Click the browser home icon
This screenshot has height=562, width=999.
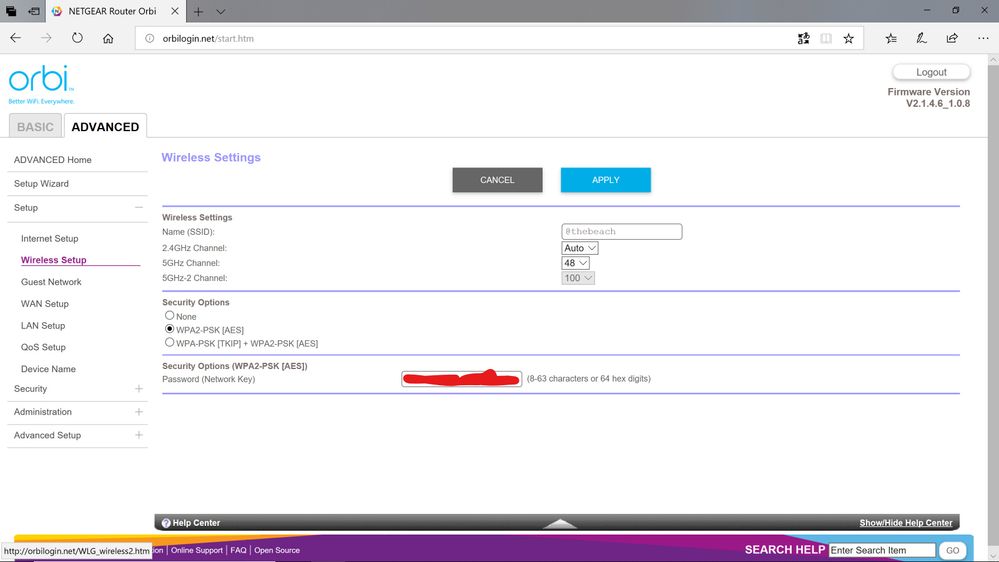[108, 39]
